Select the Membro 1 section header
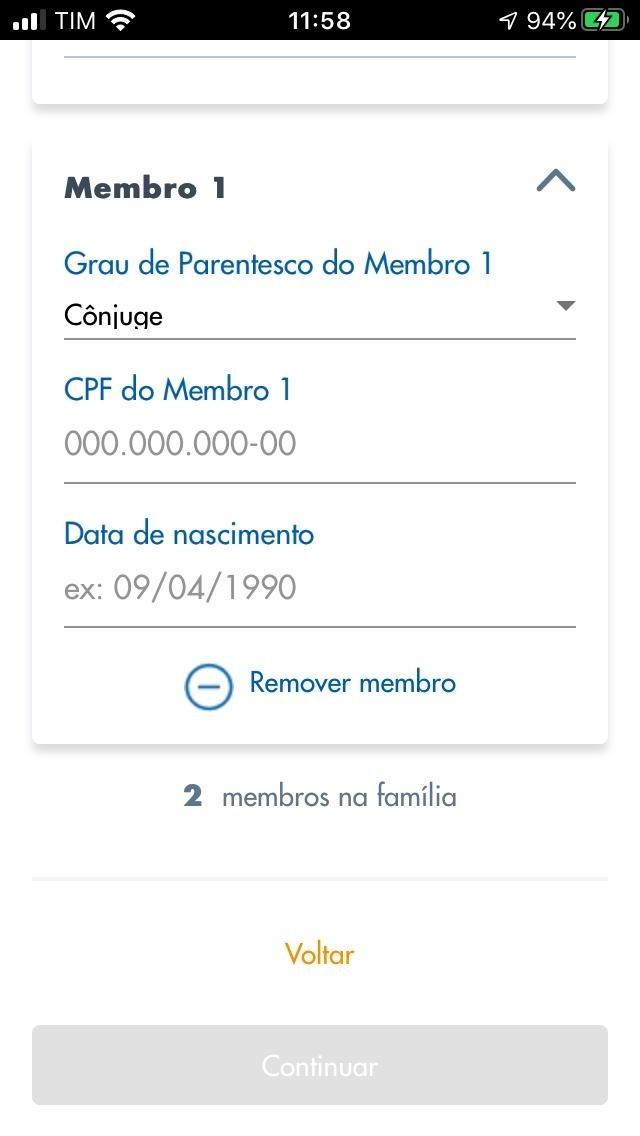The image size is (640, 1136). tap(143, 187)
